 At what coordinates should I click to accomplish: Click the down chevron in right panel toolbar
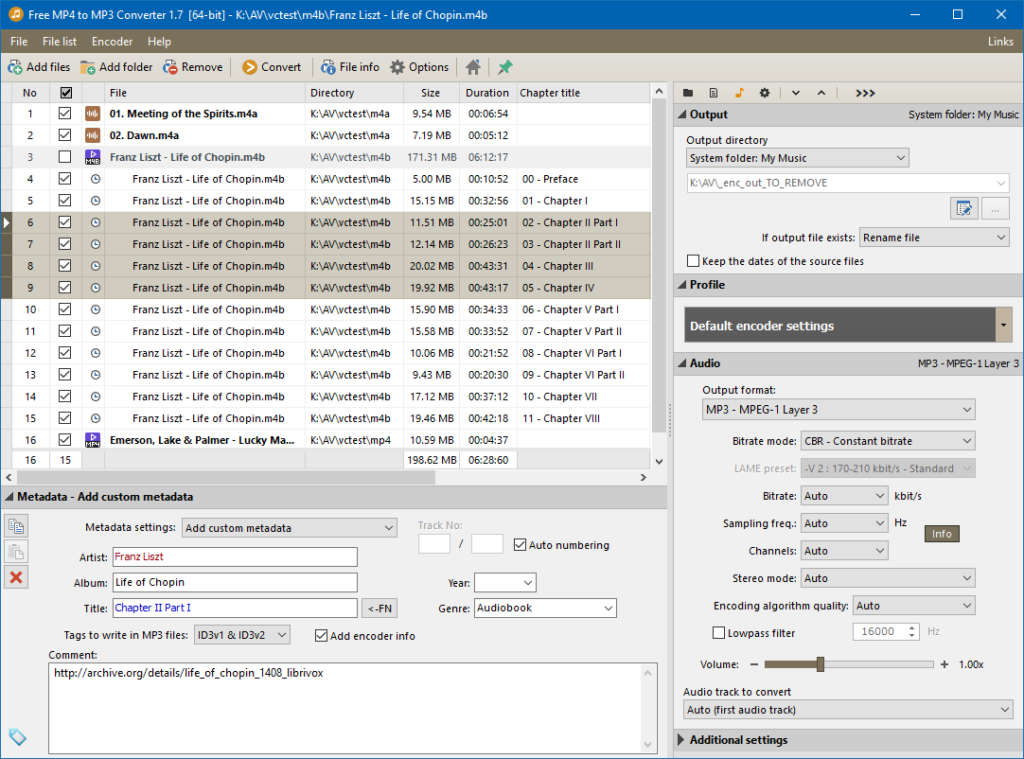coord(795,93)
